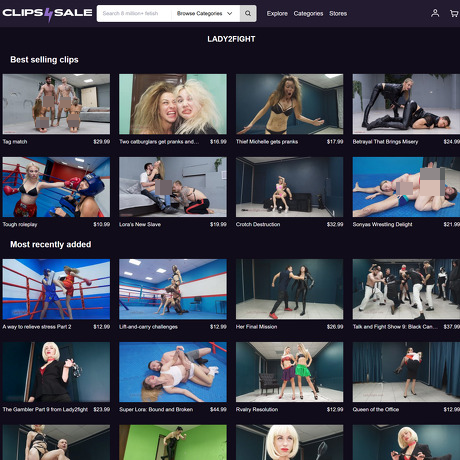Click the $26.99 price of Her Final Mission
Viewport: 460px width, 460px height.
[x=335, y=327]
